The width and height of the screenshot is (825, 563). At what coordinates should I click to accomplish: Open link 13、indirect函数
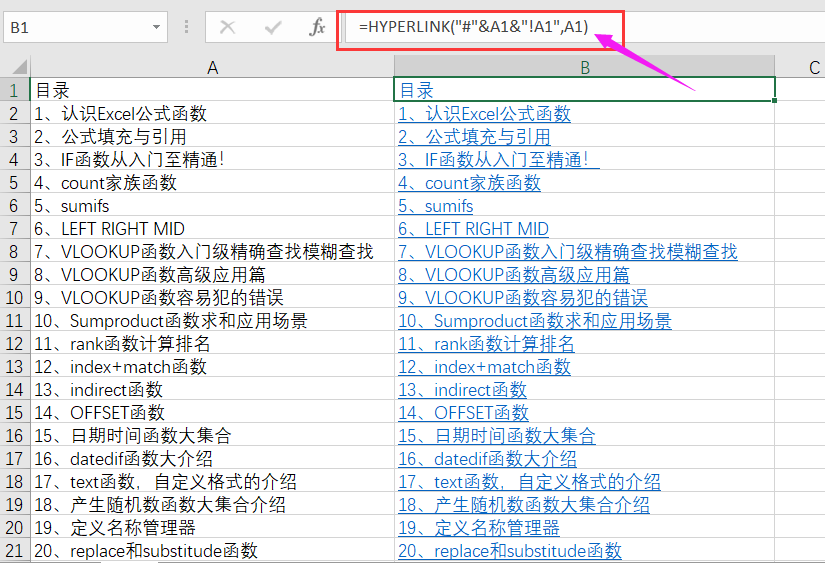tap(462, 389)
